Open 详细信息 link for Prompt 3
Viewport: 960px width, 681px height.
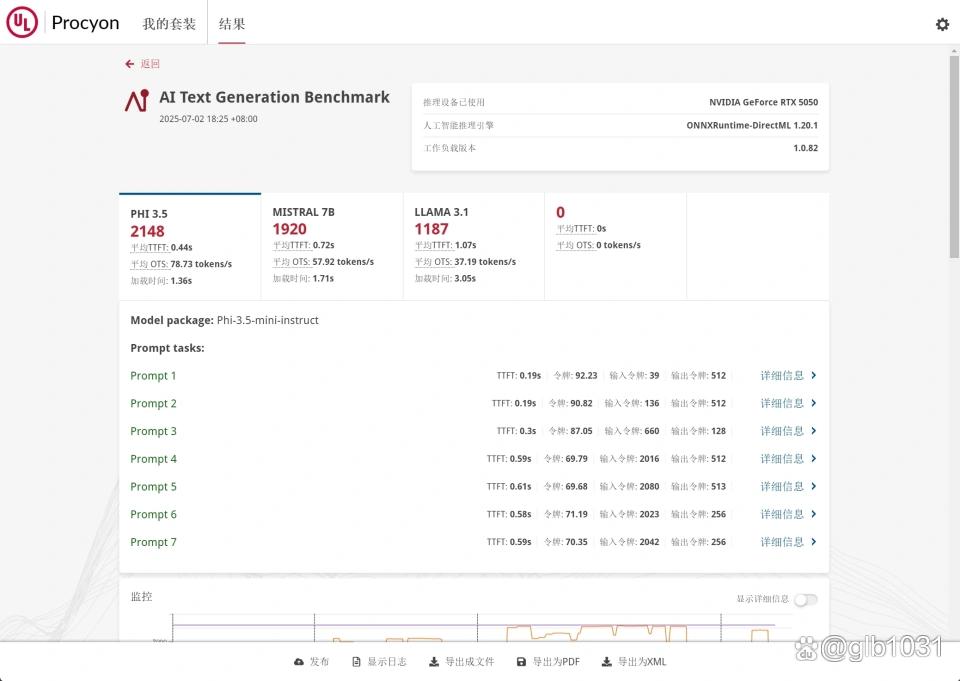pyautogui.click(x=782, y=431)
